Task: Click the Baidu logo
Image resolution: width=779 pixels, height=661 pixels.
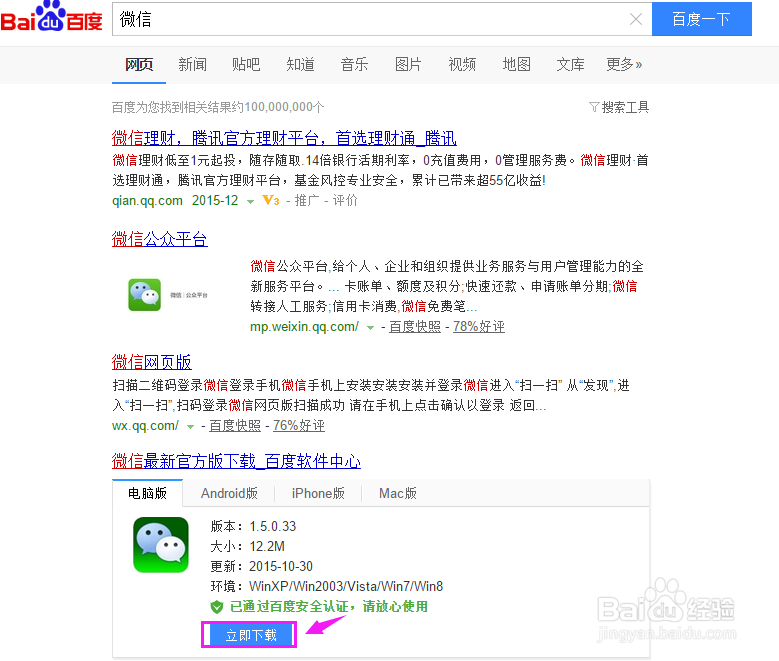Action: (x=52, y=17)
